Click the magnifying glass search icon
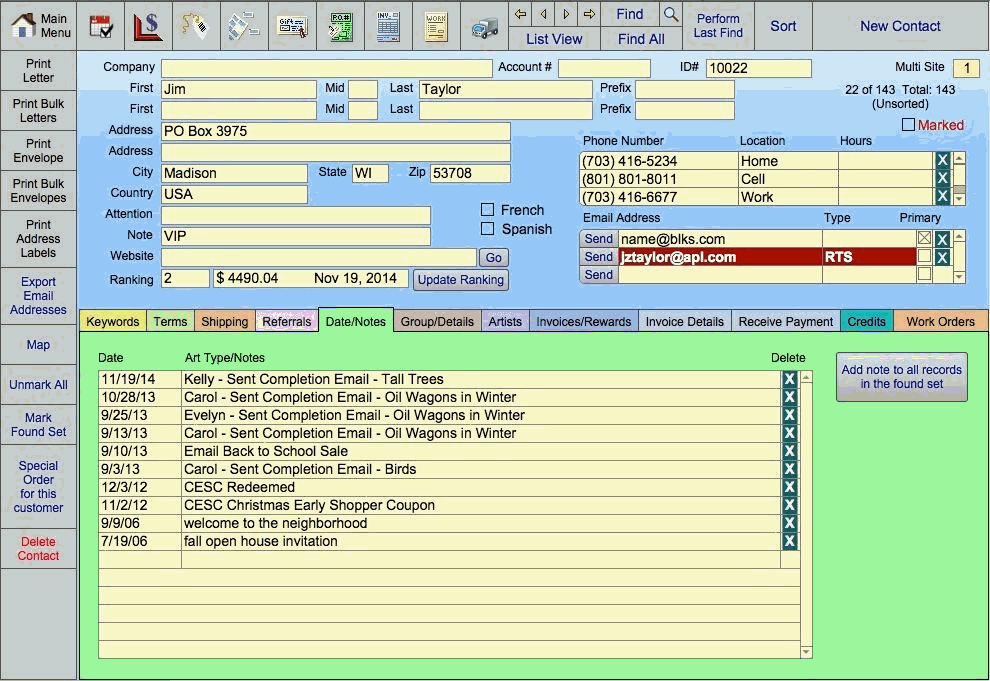This screenshot has height=681, width=990. (671, 14)
